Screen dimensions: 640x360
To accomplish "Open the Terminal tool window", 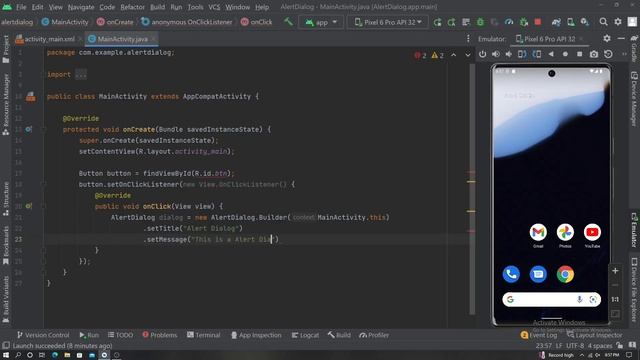I will coord(203,335).
